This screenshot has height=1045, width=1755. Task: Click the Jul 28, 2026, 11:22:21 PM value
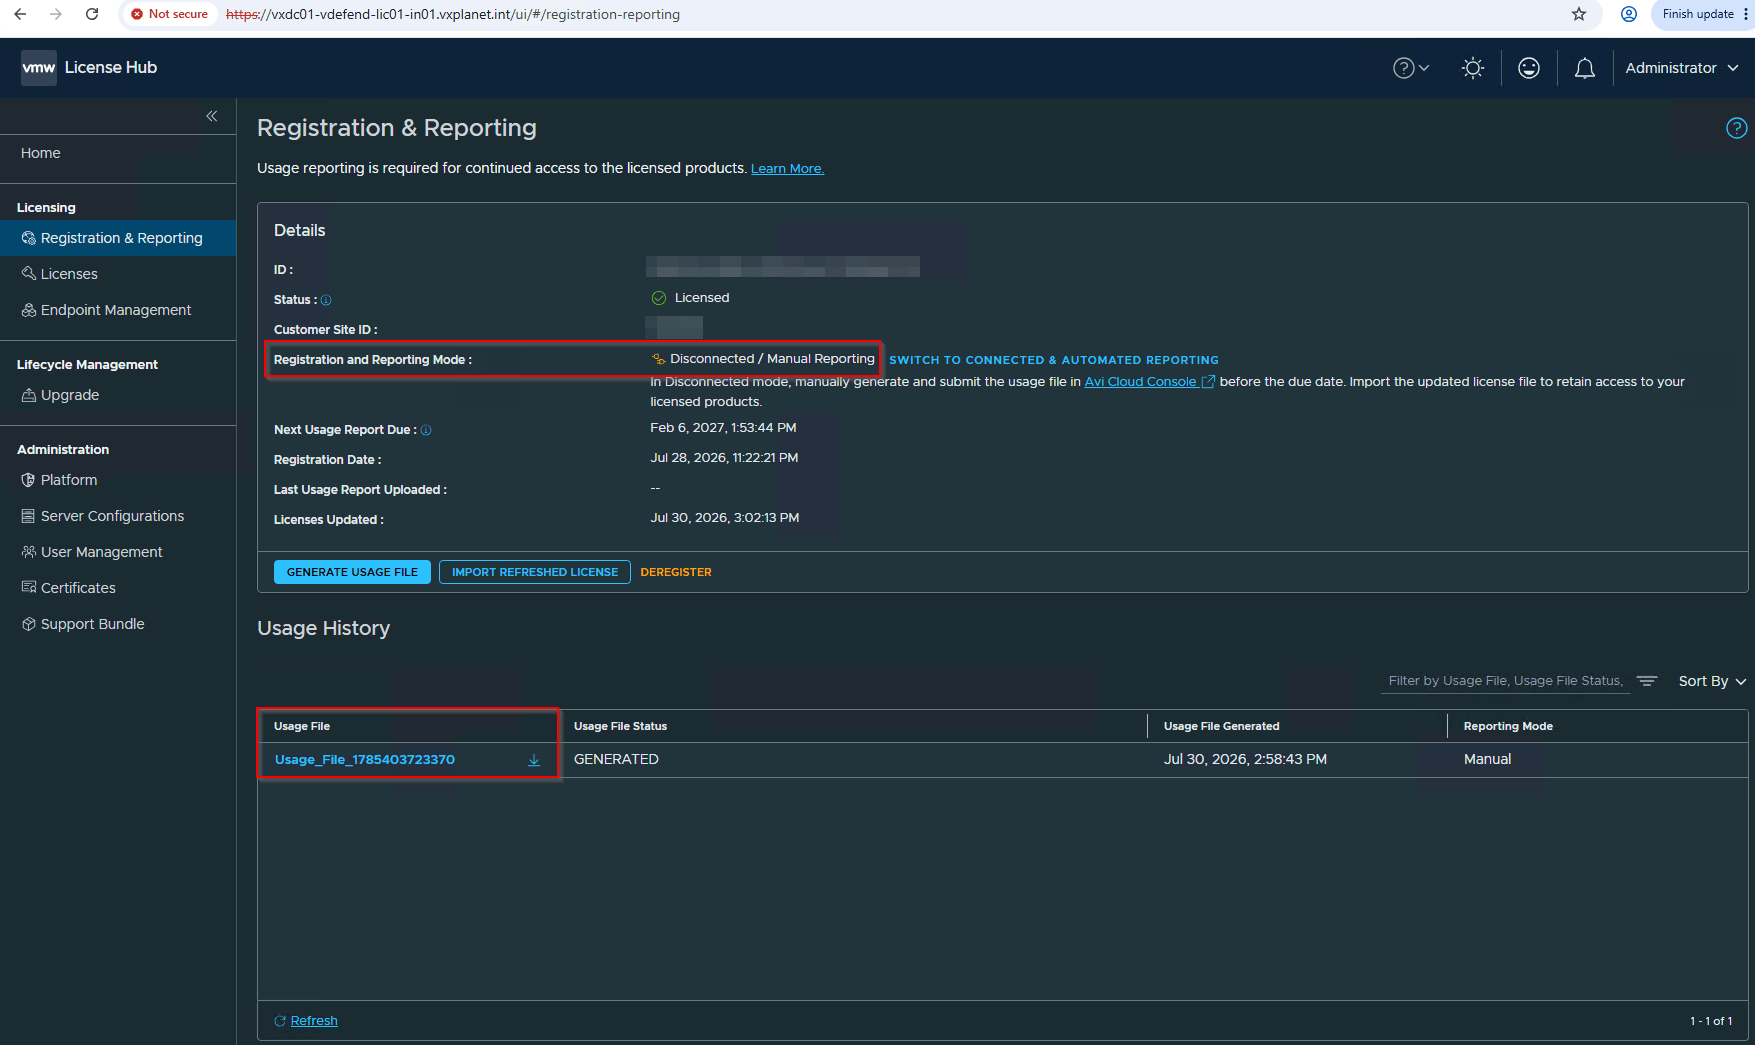[x=724, y=458]
